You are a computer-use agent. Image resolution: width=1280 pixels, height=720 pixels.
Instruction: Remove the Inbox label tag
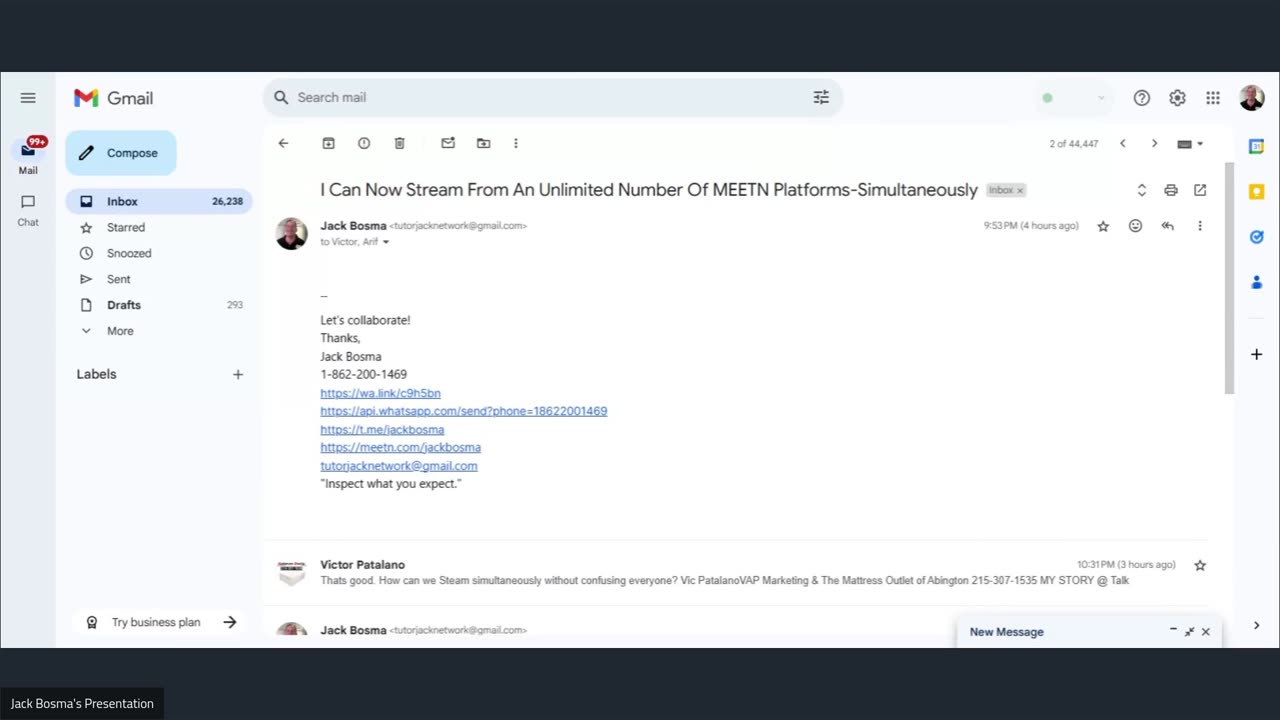point(1020,190)
